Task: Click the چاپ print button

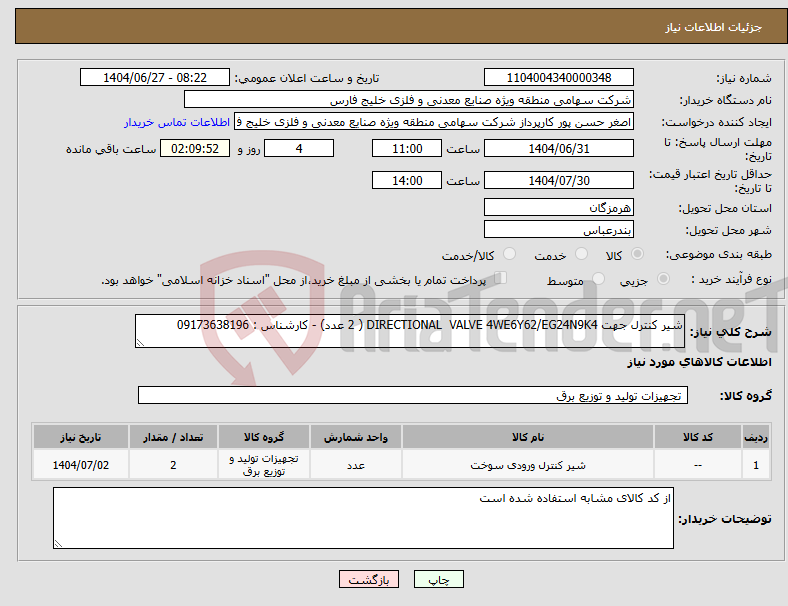Action: coord(438,579)
